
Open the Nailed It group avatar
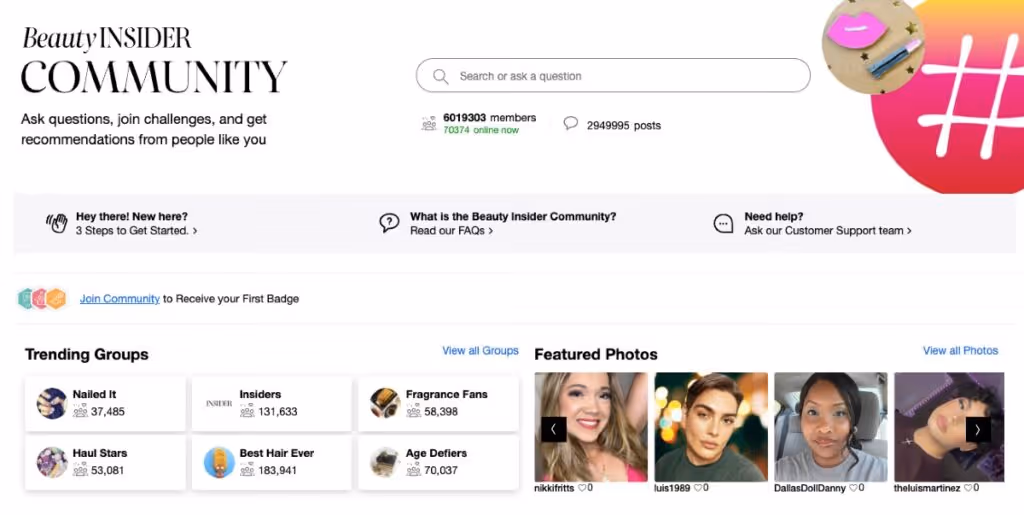click(x=52, y=403)
